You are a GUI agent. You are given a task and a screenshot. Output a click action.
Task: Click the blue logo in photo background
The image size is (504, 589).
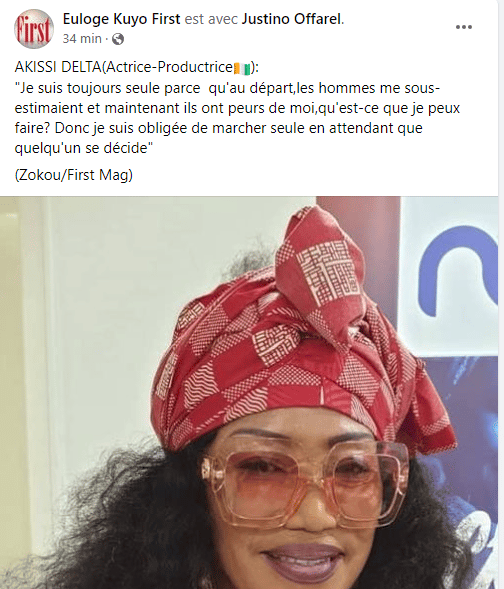pos(458,270)
